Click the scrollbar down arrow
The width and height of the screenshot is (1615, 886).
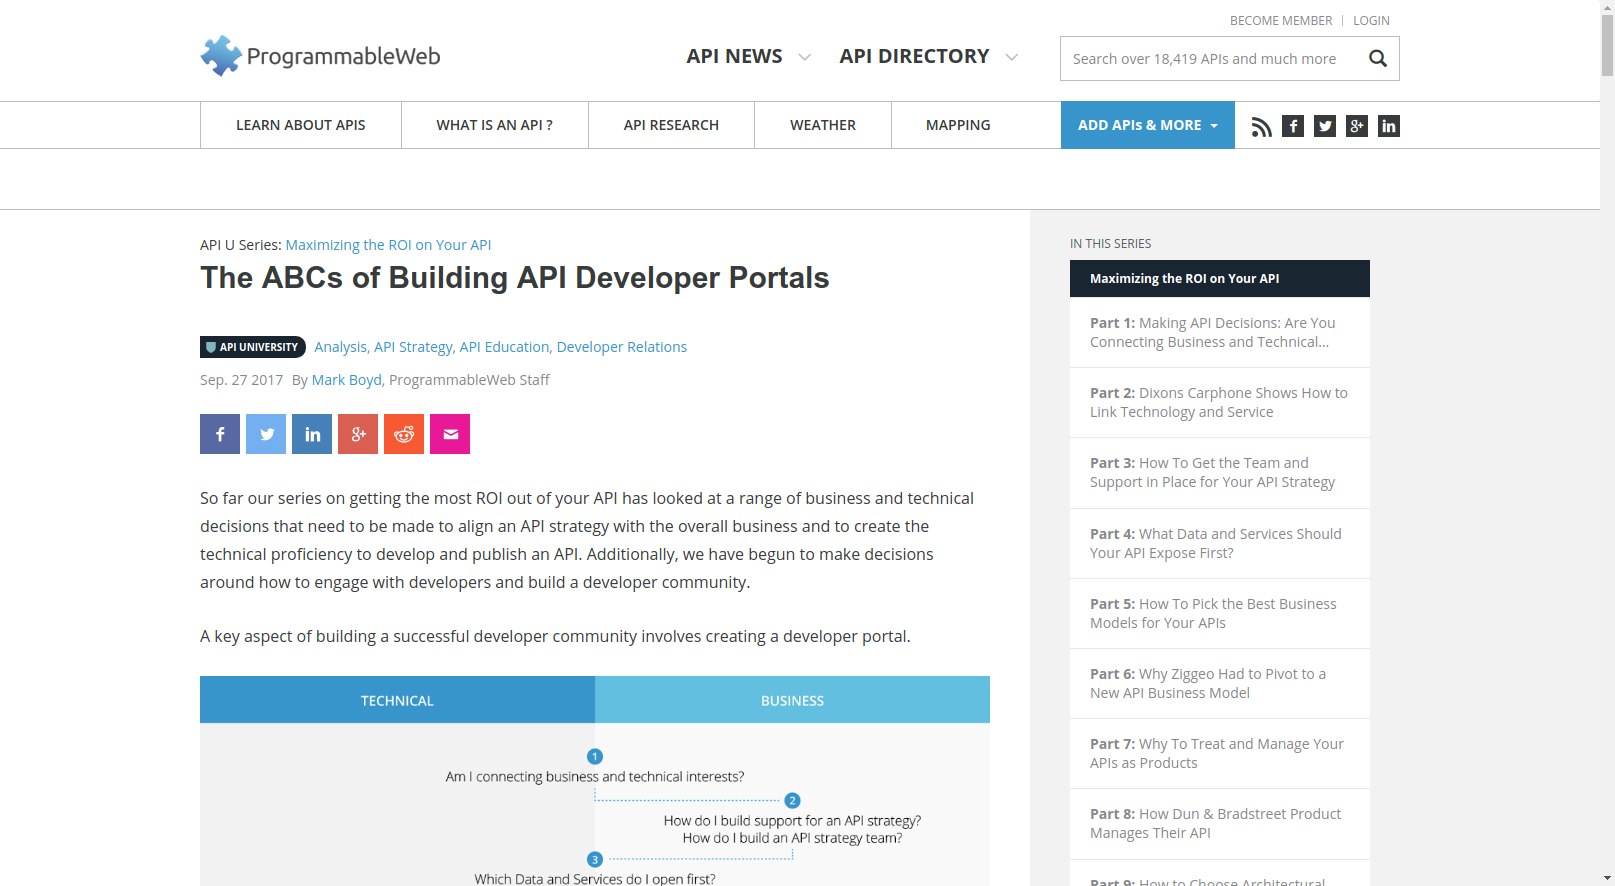point(1607,879)
